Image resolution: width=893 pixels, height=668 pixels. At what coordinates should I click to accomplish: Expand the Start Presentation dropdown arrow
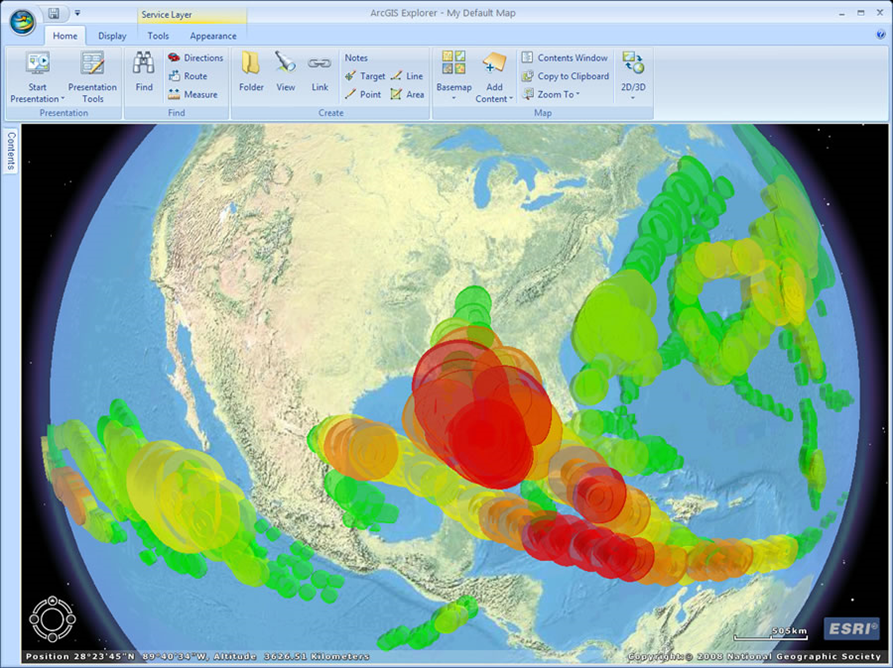coord(63,99)
